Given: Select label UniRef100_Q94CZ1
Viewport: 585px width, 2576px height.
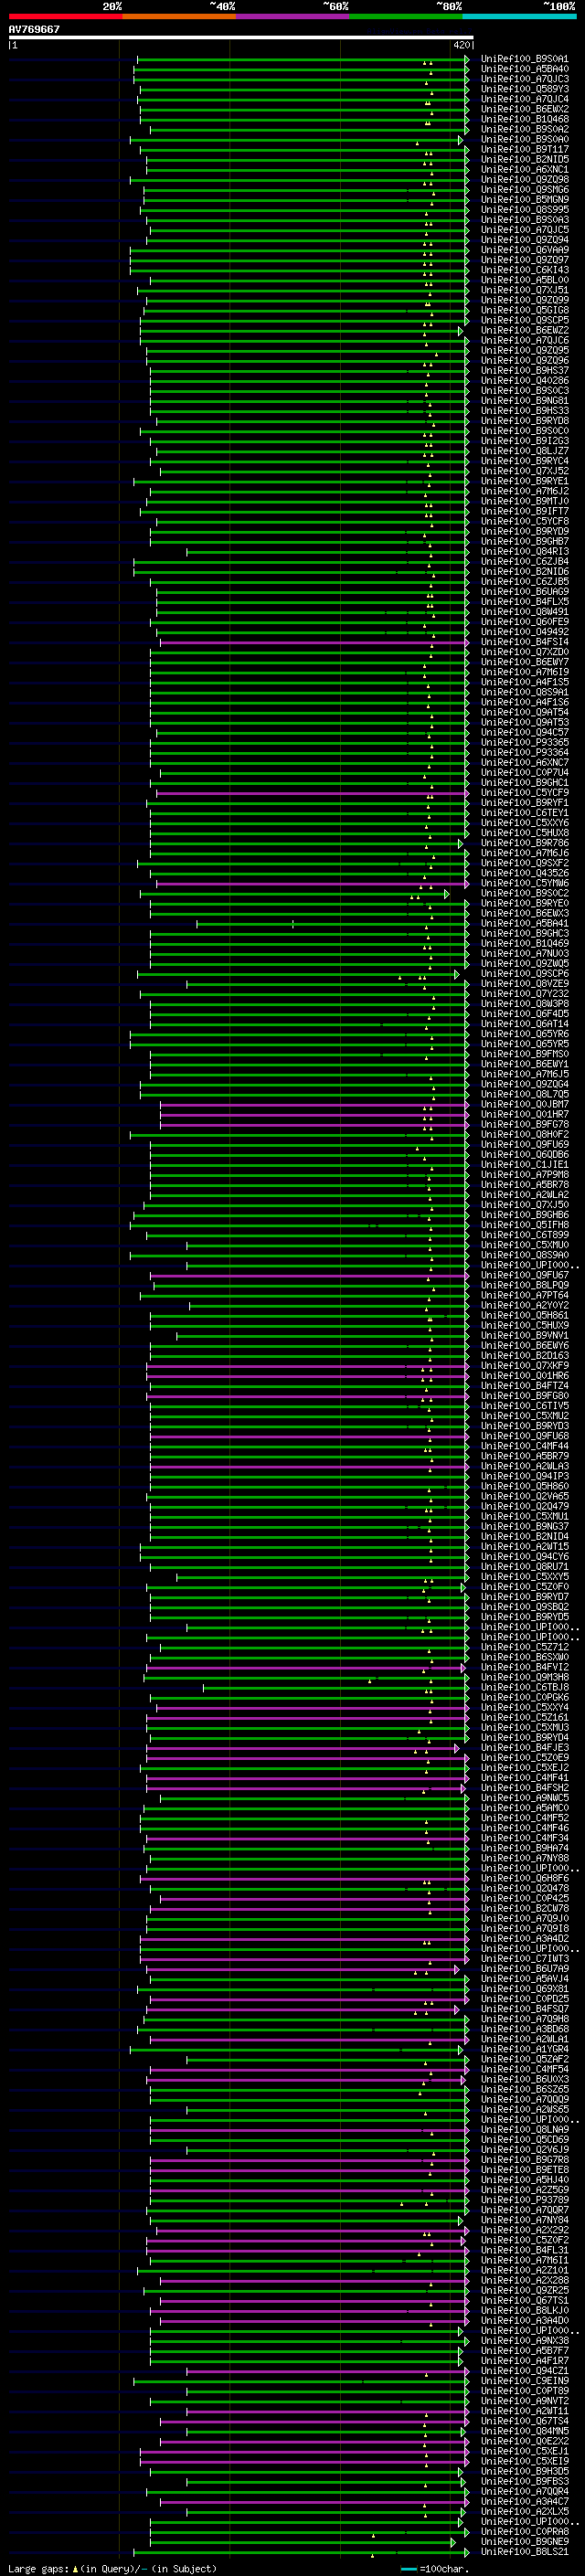Looking at the screenshot, I should (524, 2370).
